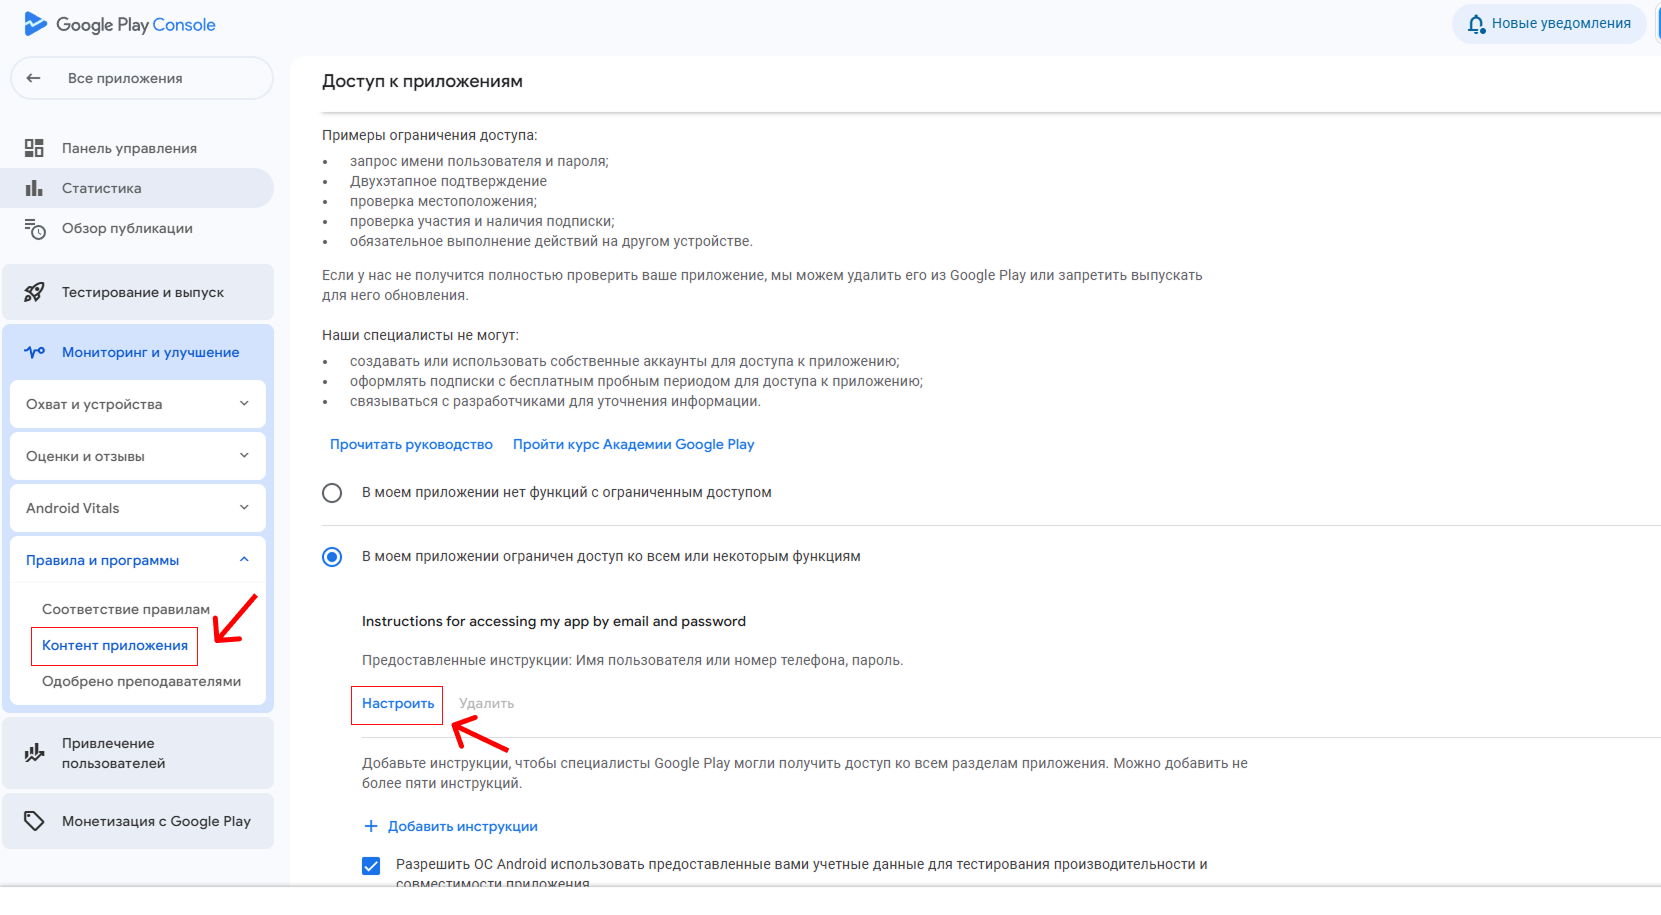Uncheck the Android OS credentials checkbox
The image size is (1661, 915).
coord(371,866)
